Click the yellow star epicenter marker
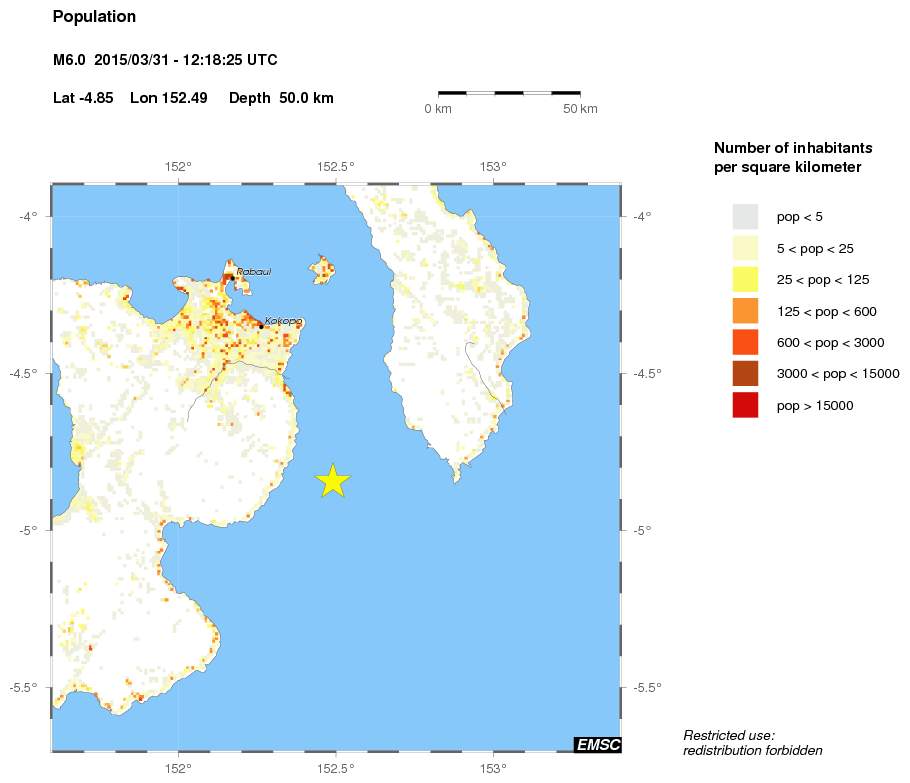The height and width of the screenshot is (783, 910). point(333,481)
